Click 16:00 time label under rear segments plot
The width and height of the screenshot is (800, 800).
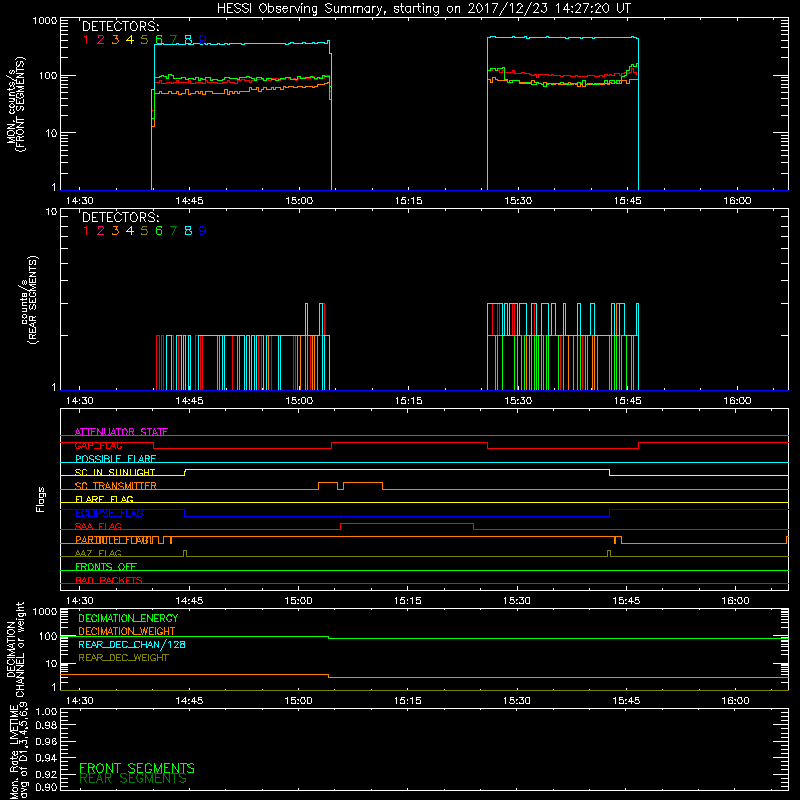pos(737,401)
